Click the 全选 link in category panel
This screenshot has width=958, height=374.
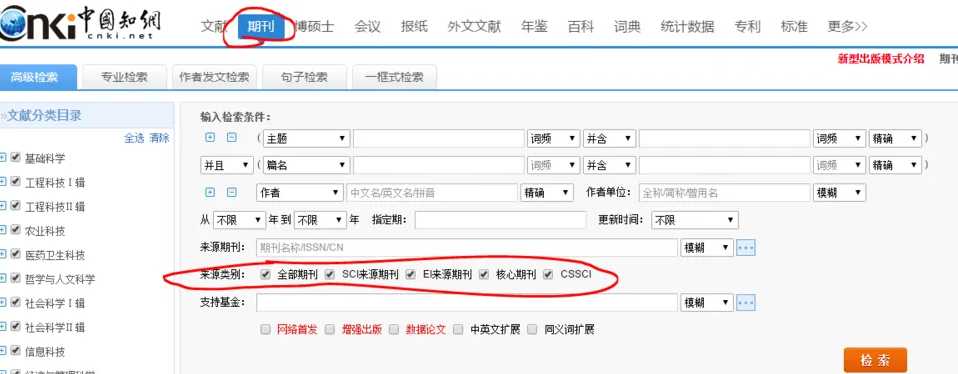(134, 138)
